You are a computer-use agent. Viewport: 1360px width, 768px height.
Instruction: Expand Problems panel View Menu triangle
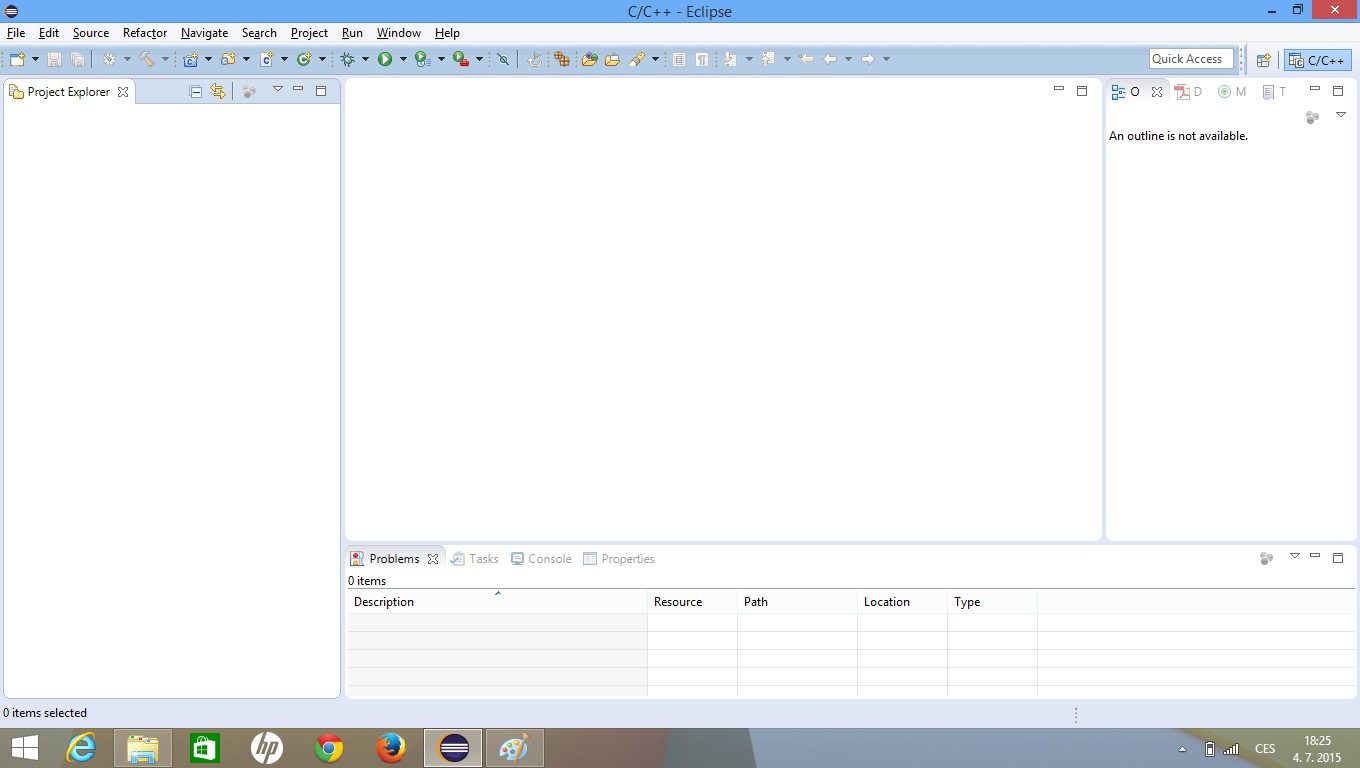click(1294, 556)
